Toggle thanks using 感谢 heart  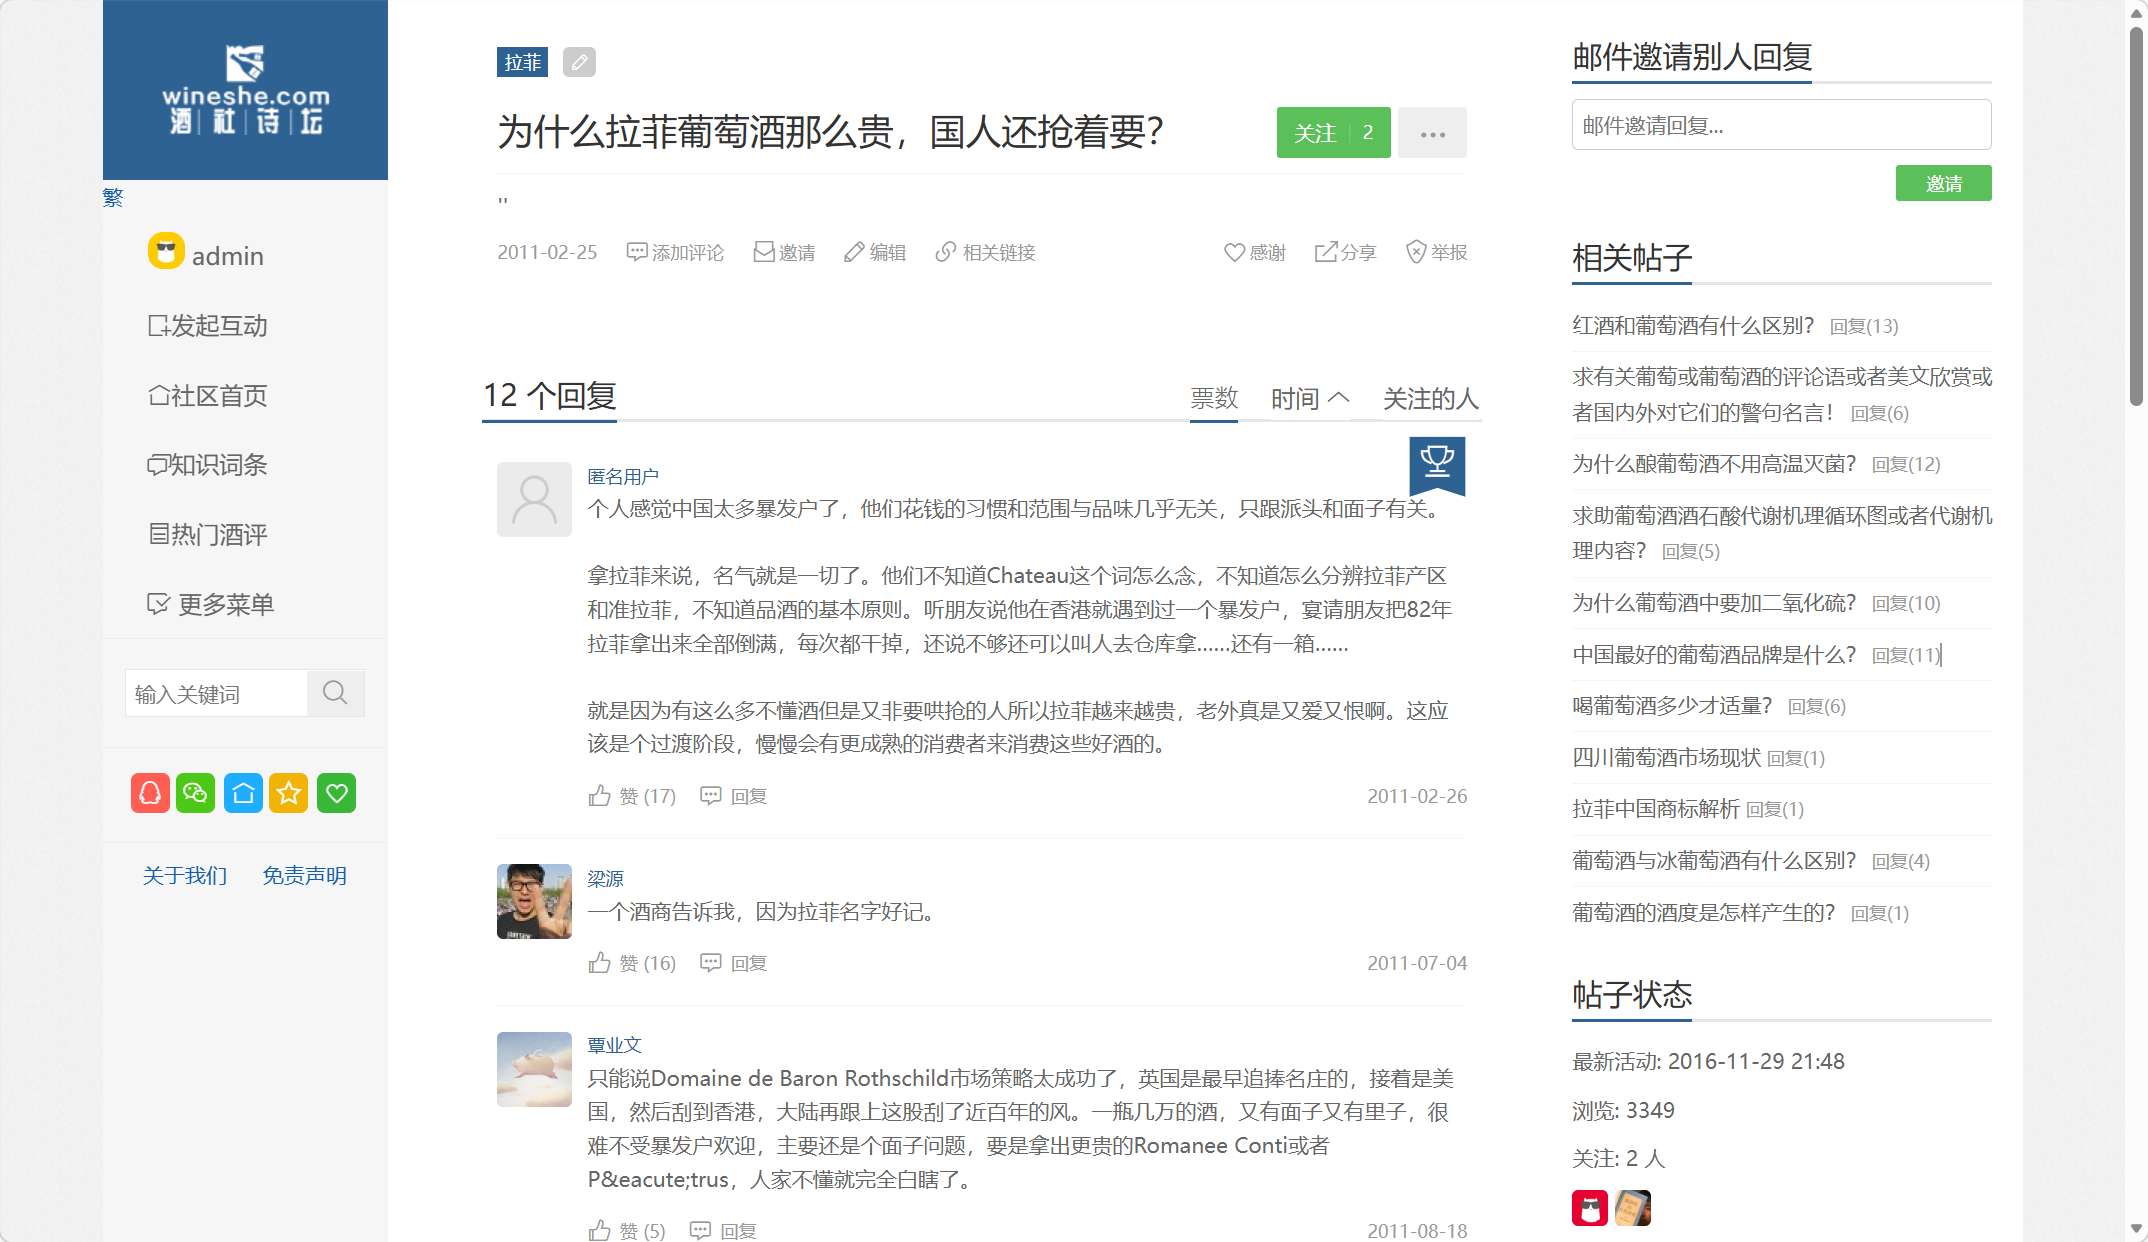(1254, 252)
